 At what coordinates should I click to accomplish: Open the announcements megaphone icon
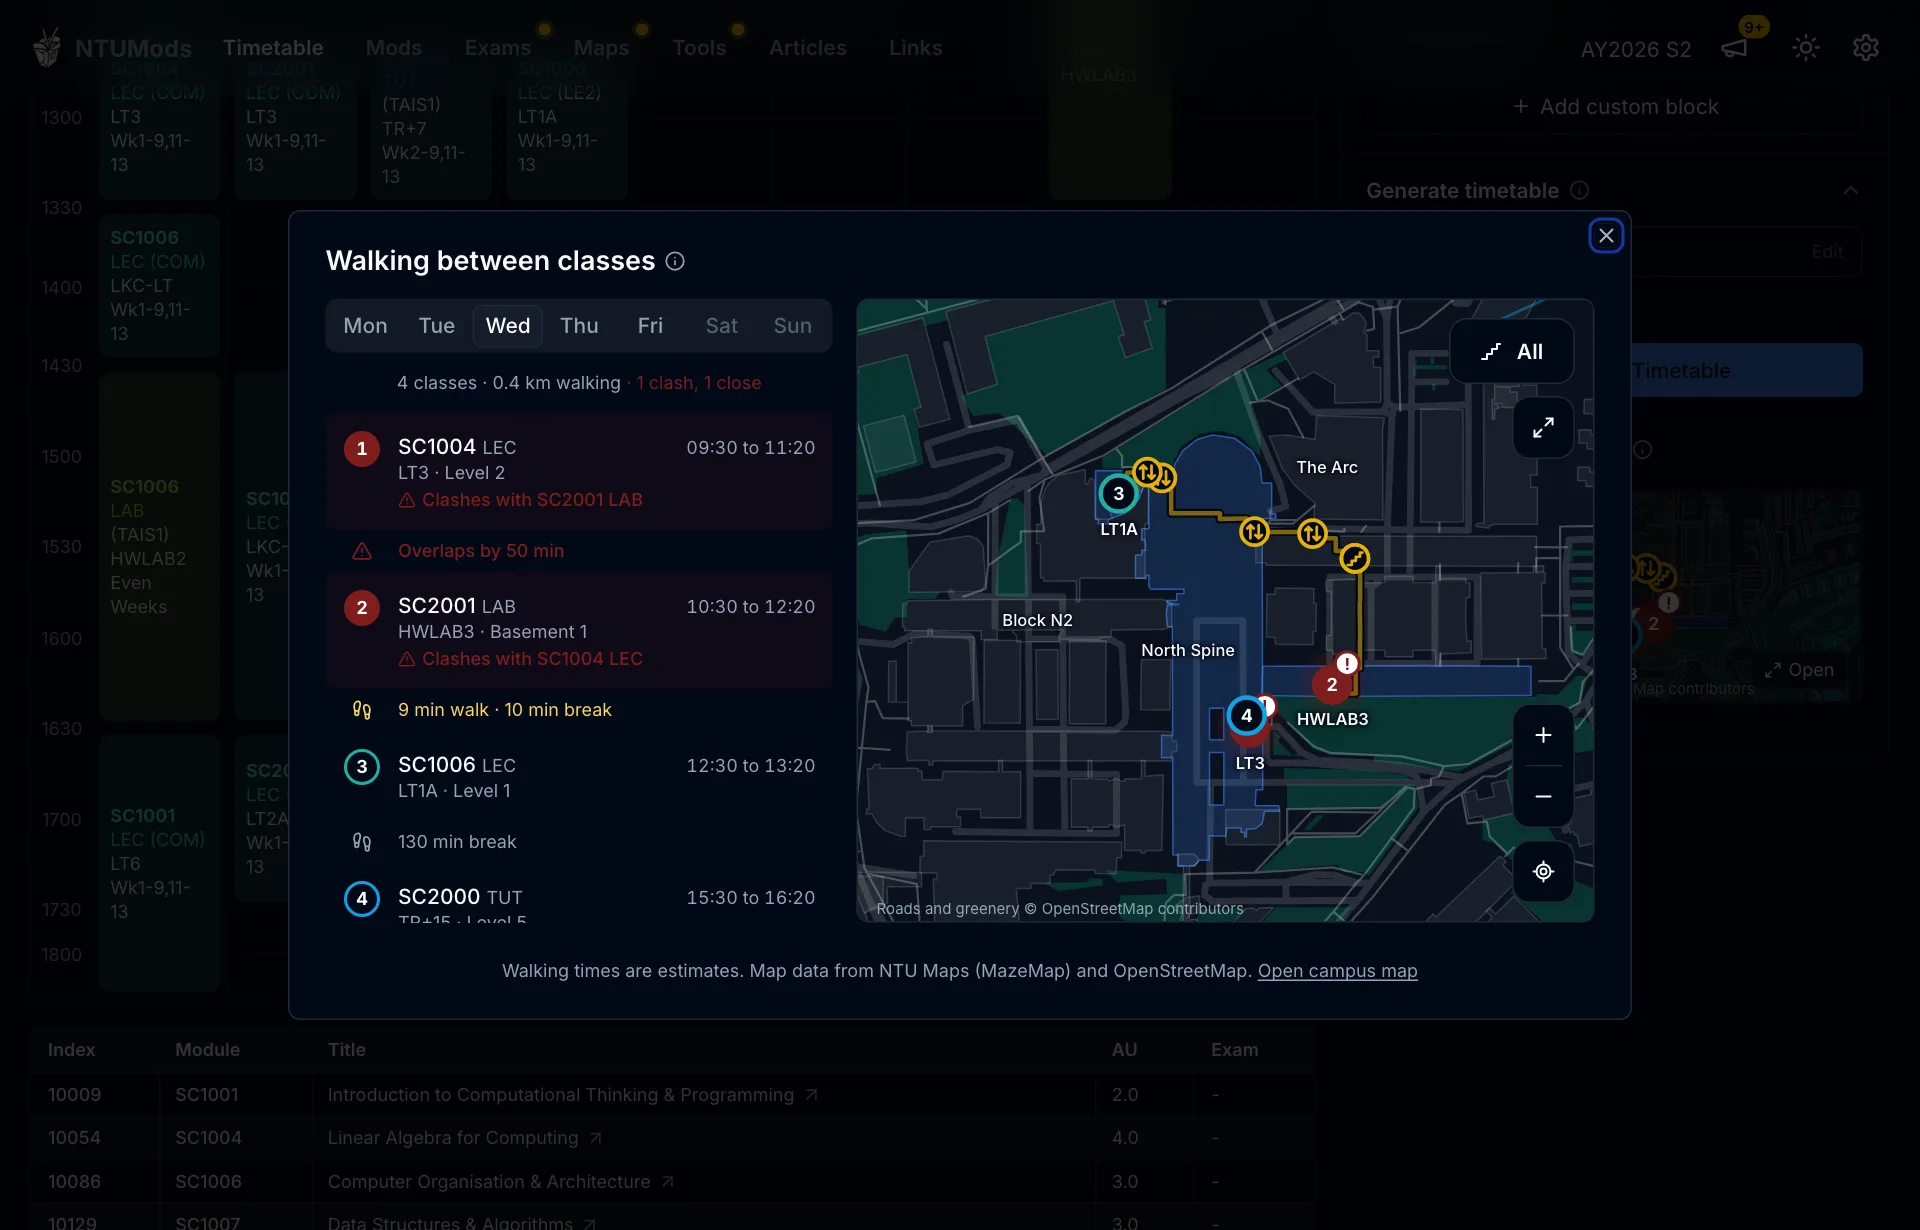coord(1734,48)
